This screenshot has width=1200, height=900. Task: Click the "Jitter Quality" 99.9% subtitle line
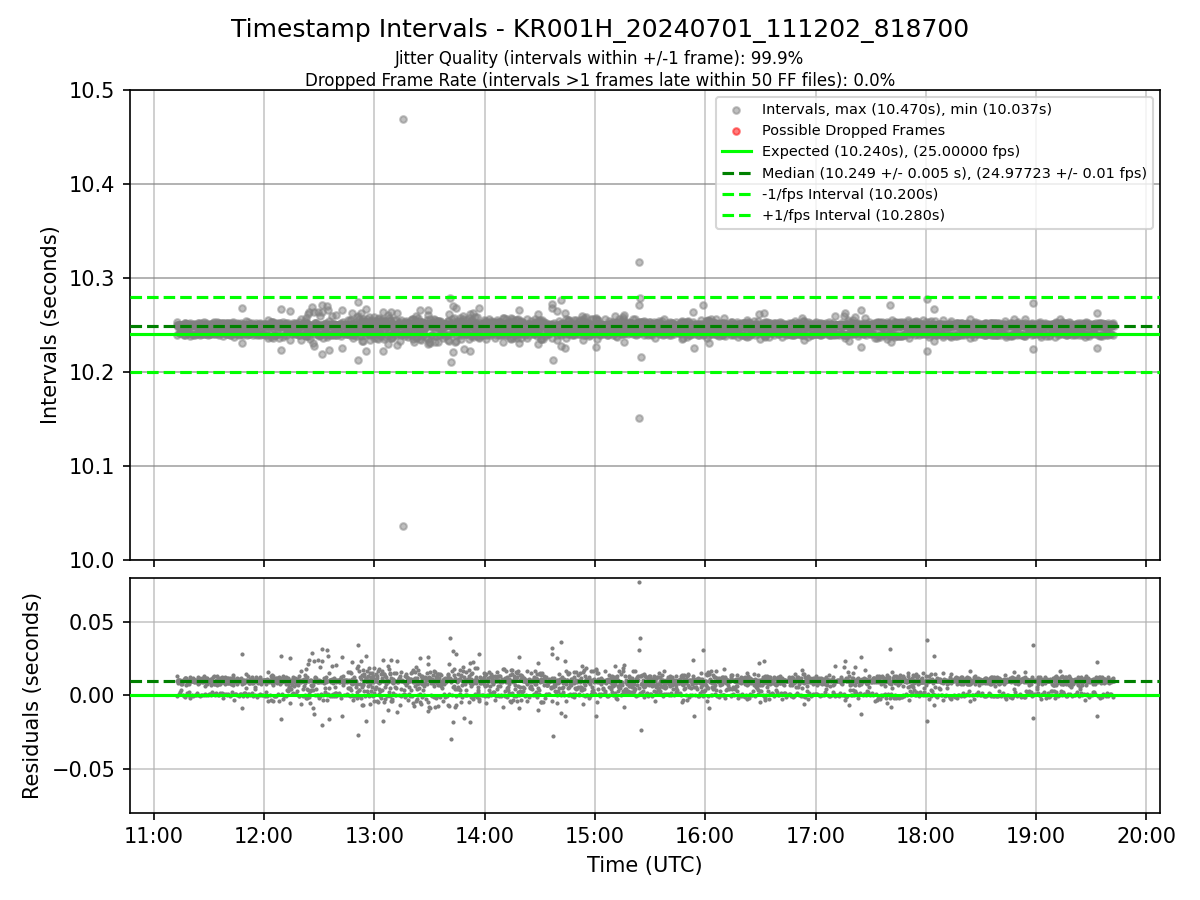(599, 59)
